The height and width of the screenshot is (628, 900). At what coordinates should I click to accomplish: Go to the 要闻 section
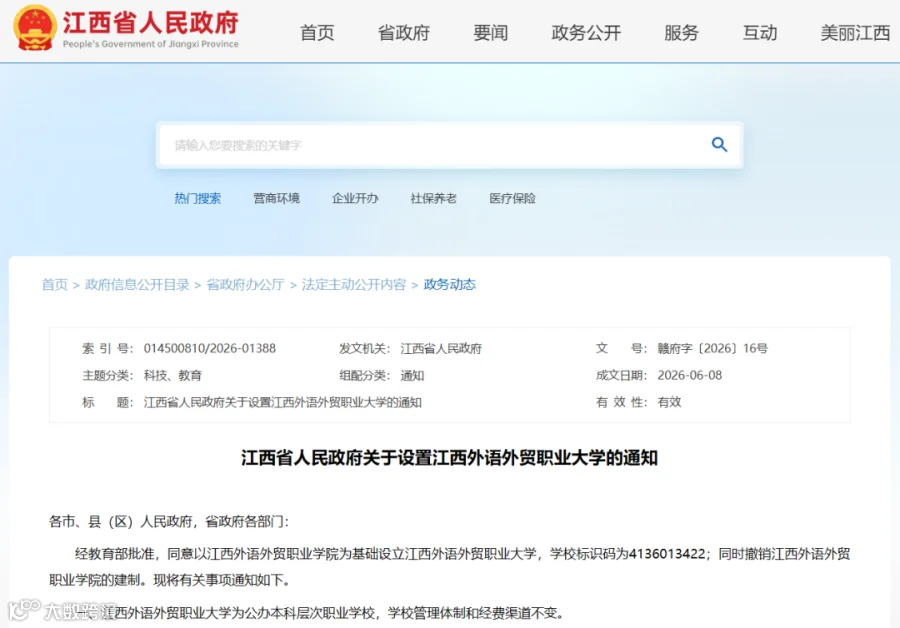[490, 33]
